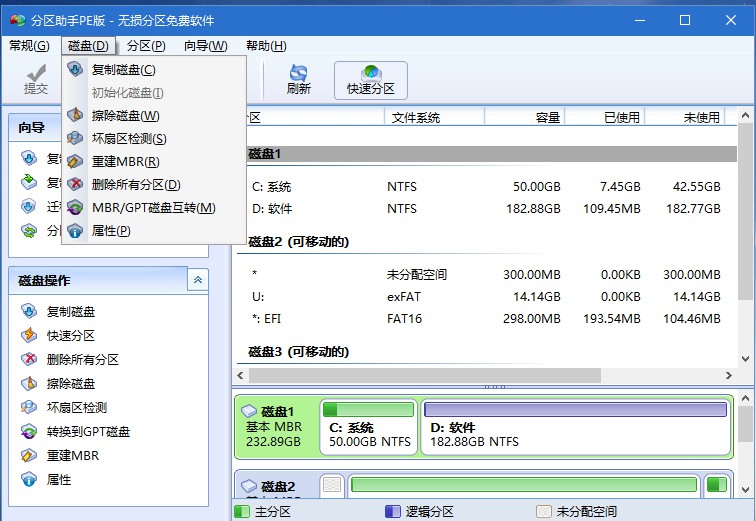Select C: 系统 block in disk map

[x=369, y=427]
